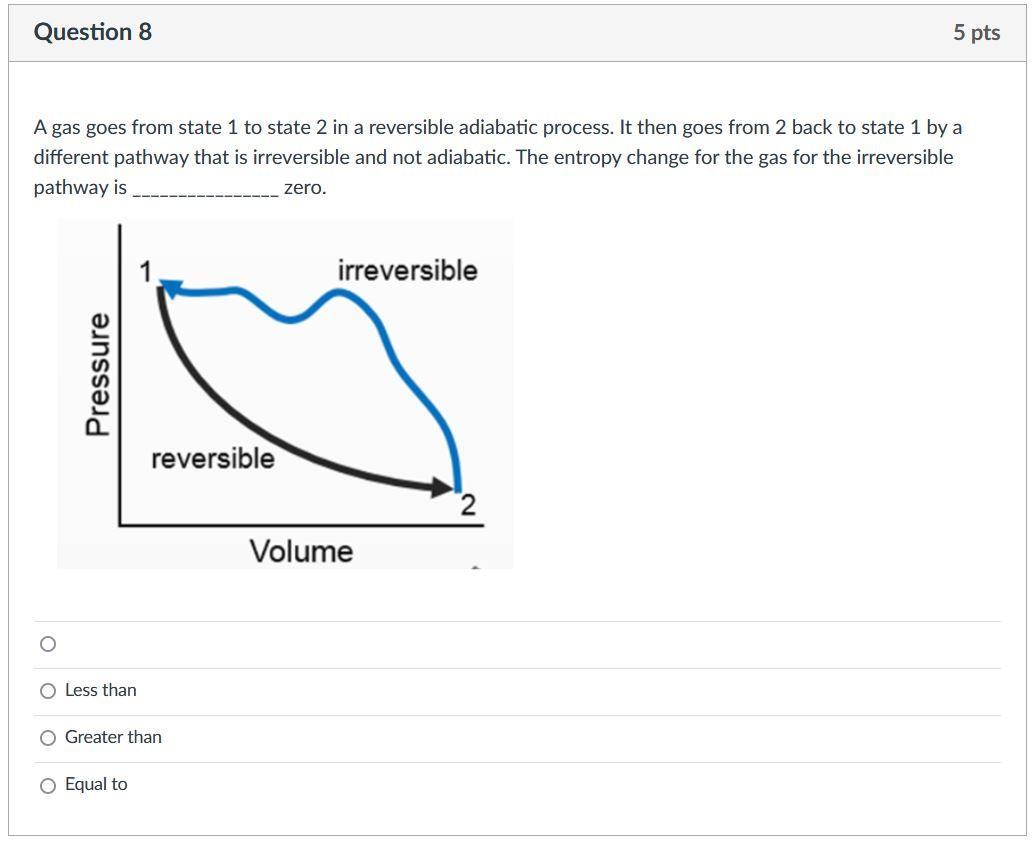This screenshot has width=1034, height=848.
Task: Click the word 'zero' after the blank
Action: click(x=303, y=187)
